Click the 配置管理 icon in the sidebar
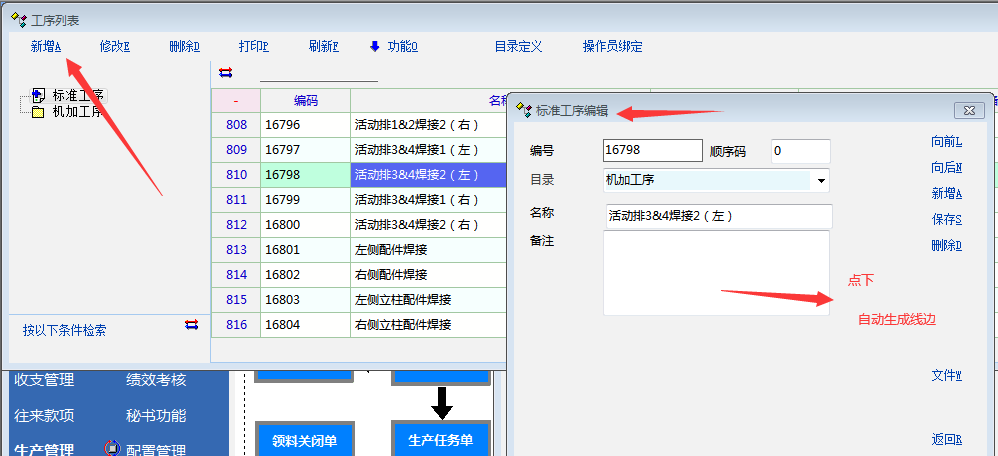 coord(112,449)
